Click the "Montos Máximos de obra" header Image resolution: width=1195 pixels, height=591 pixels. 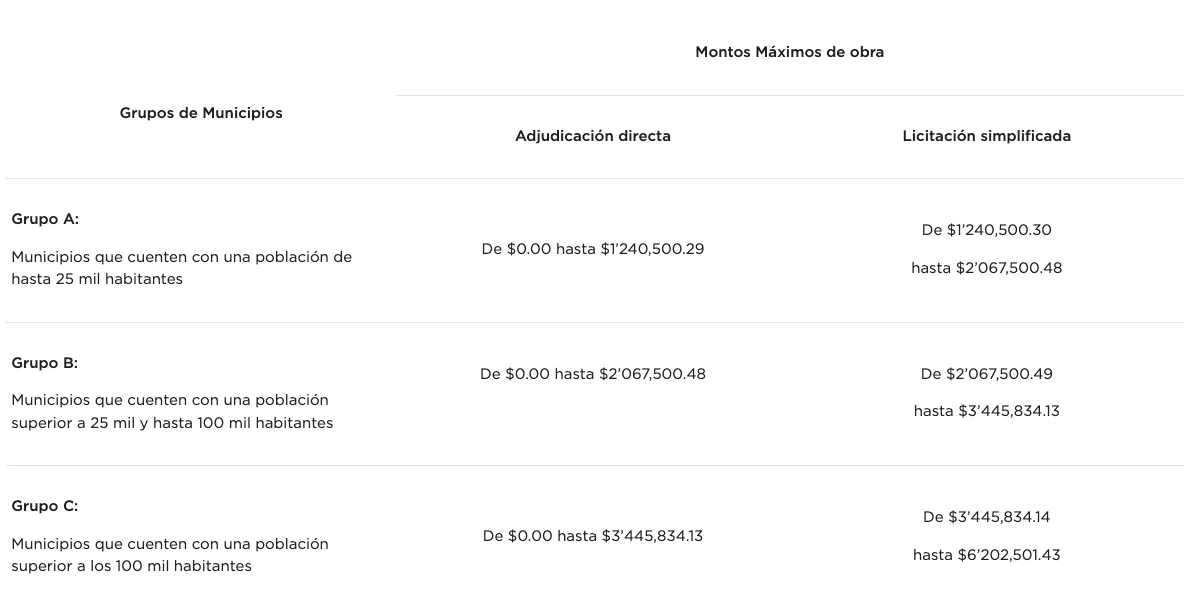coord(789,52)
